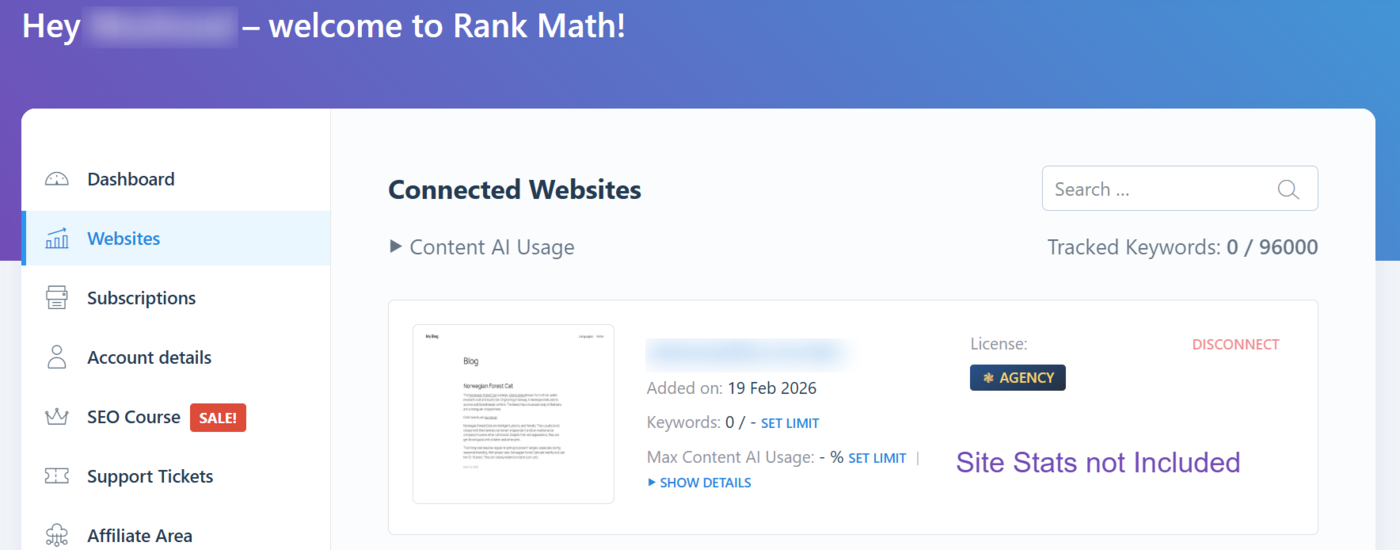Screen dimensions: 1400x550
Task: Click the red SALE! badge
Action: (218, 417)
